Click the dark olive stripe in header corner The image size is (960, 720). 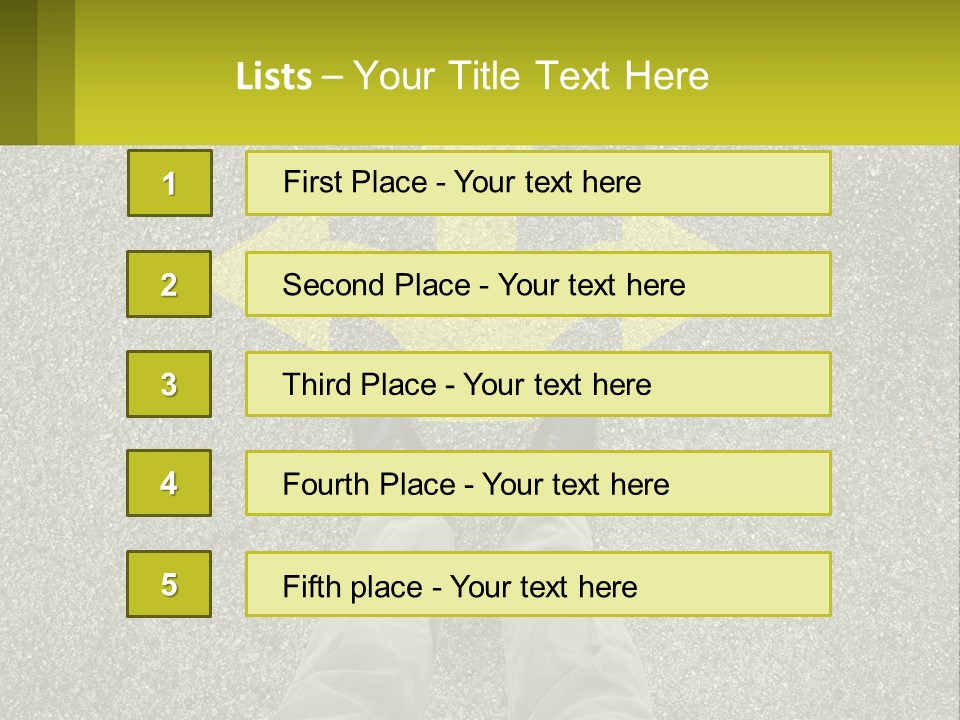pos(18,72)
